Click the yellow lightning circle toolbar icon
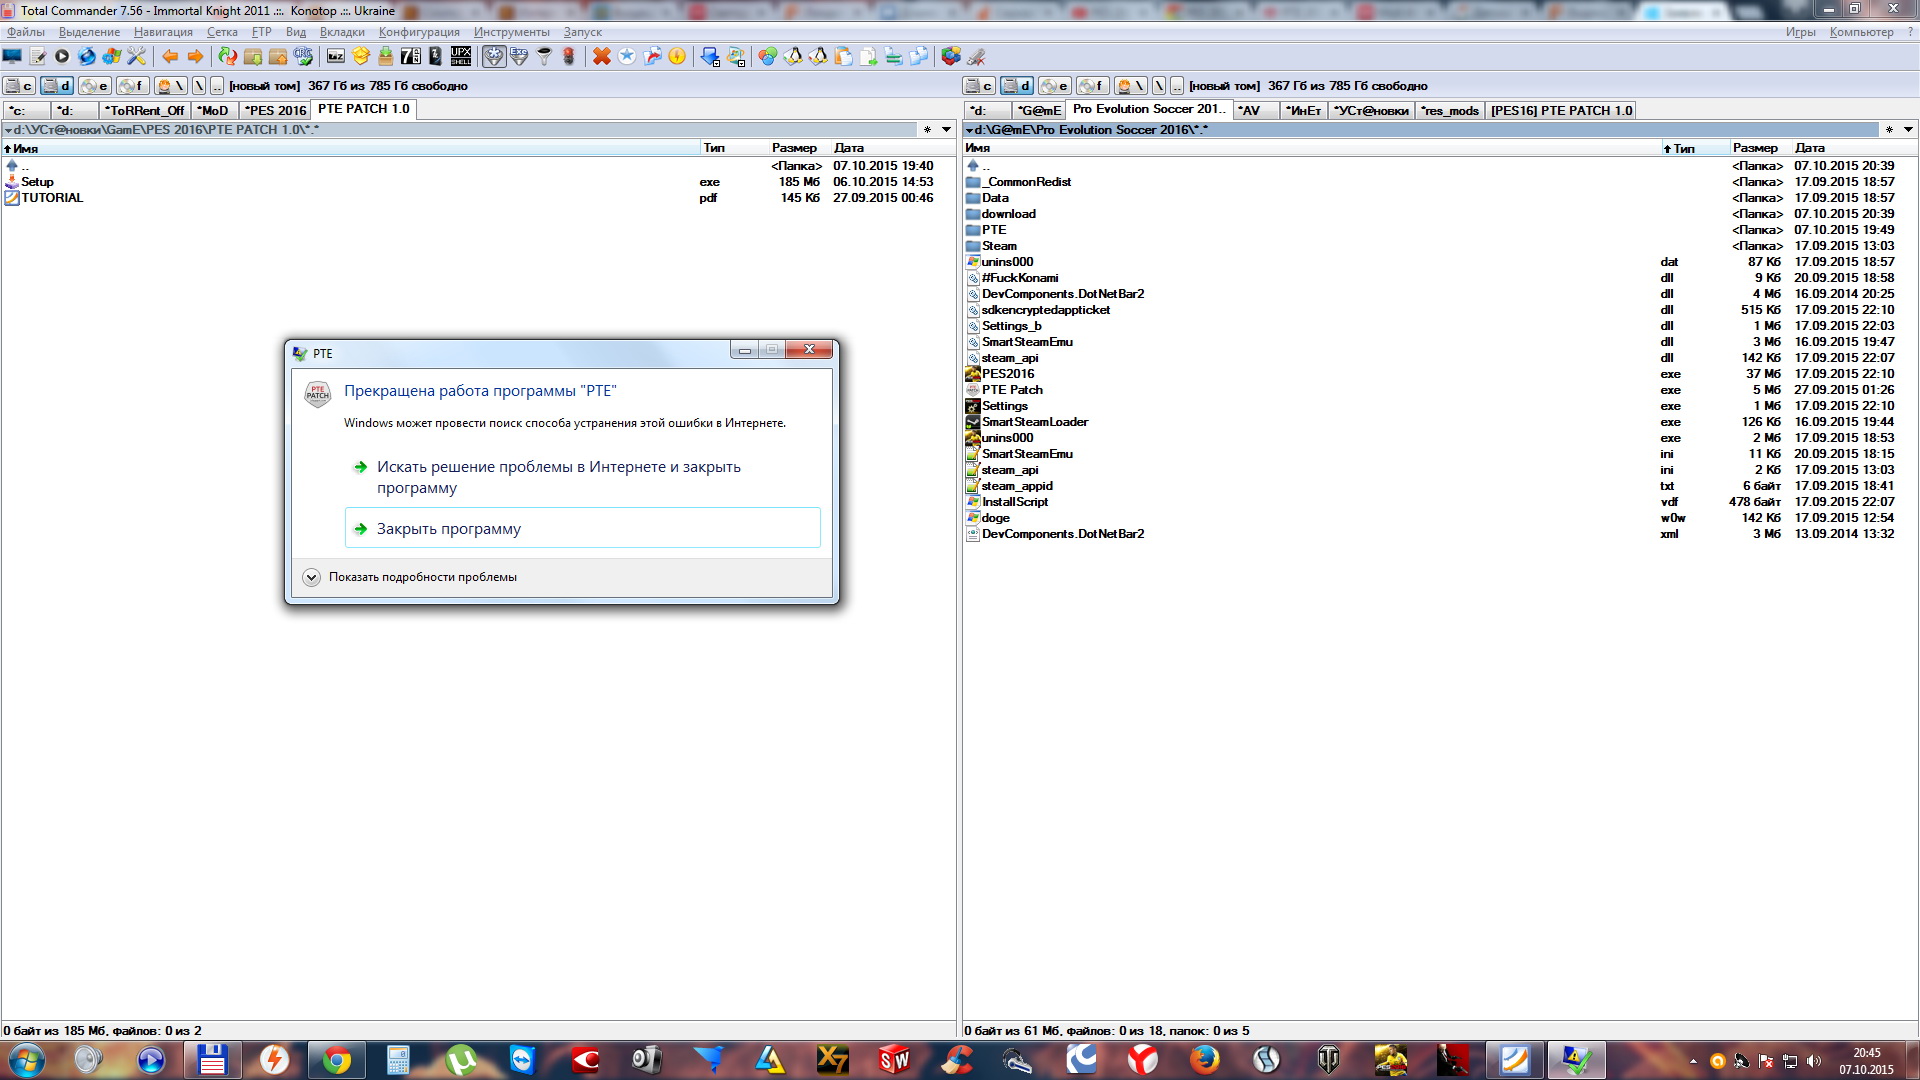 point(677,57)
